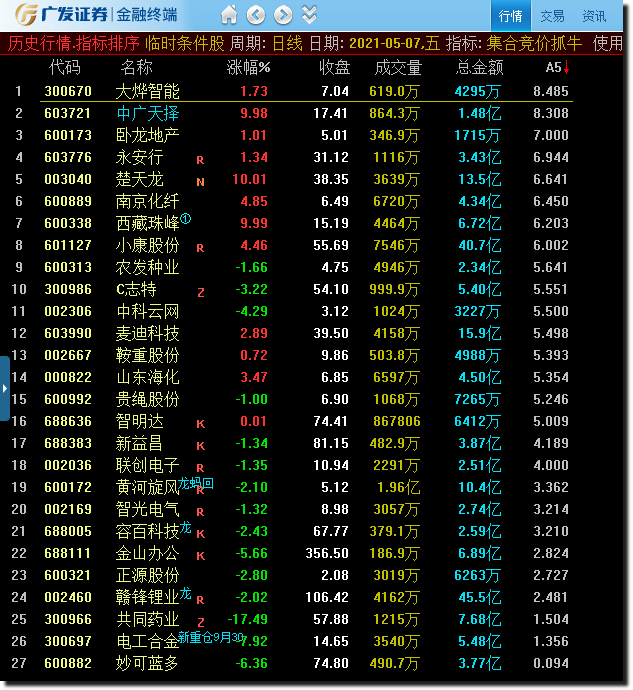Select stock row 中广天择
Image resolution: width=633 pixels, height=690 pixels.
(306, 113)
